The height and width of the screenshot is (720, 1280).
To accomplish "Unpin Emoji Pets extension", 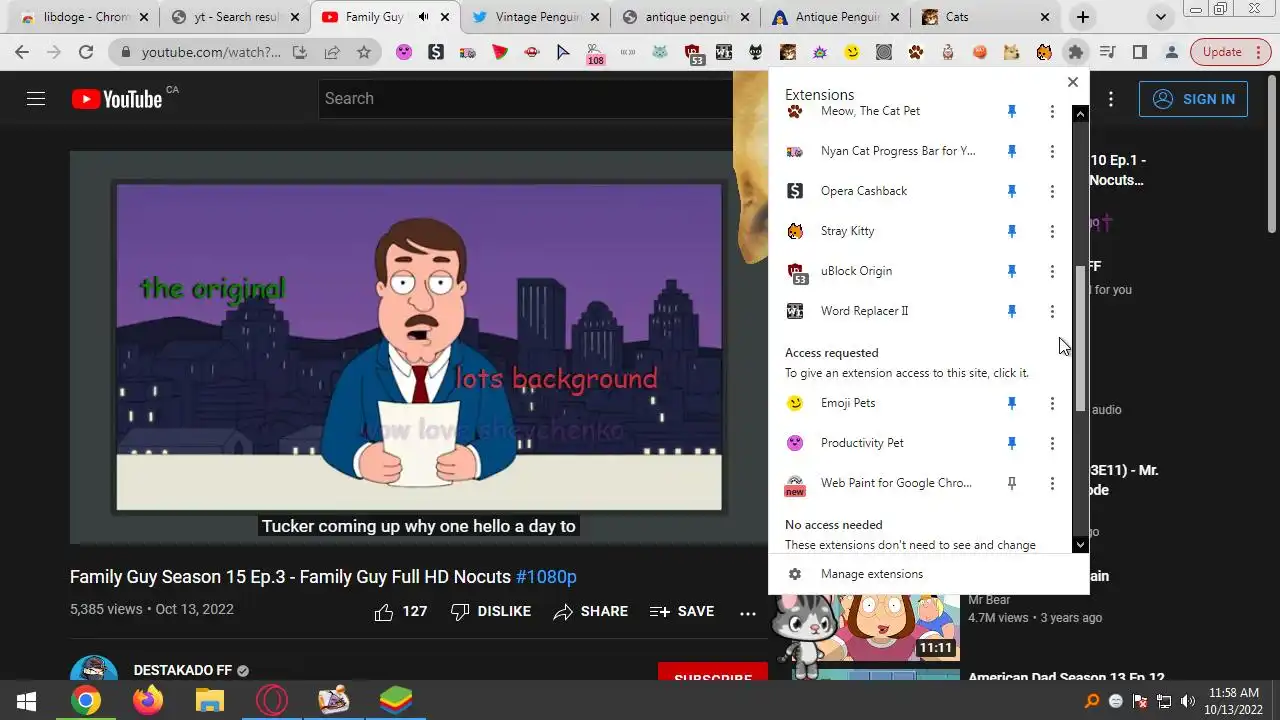I will (1012, 403).
